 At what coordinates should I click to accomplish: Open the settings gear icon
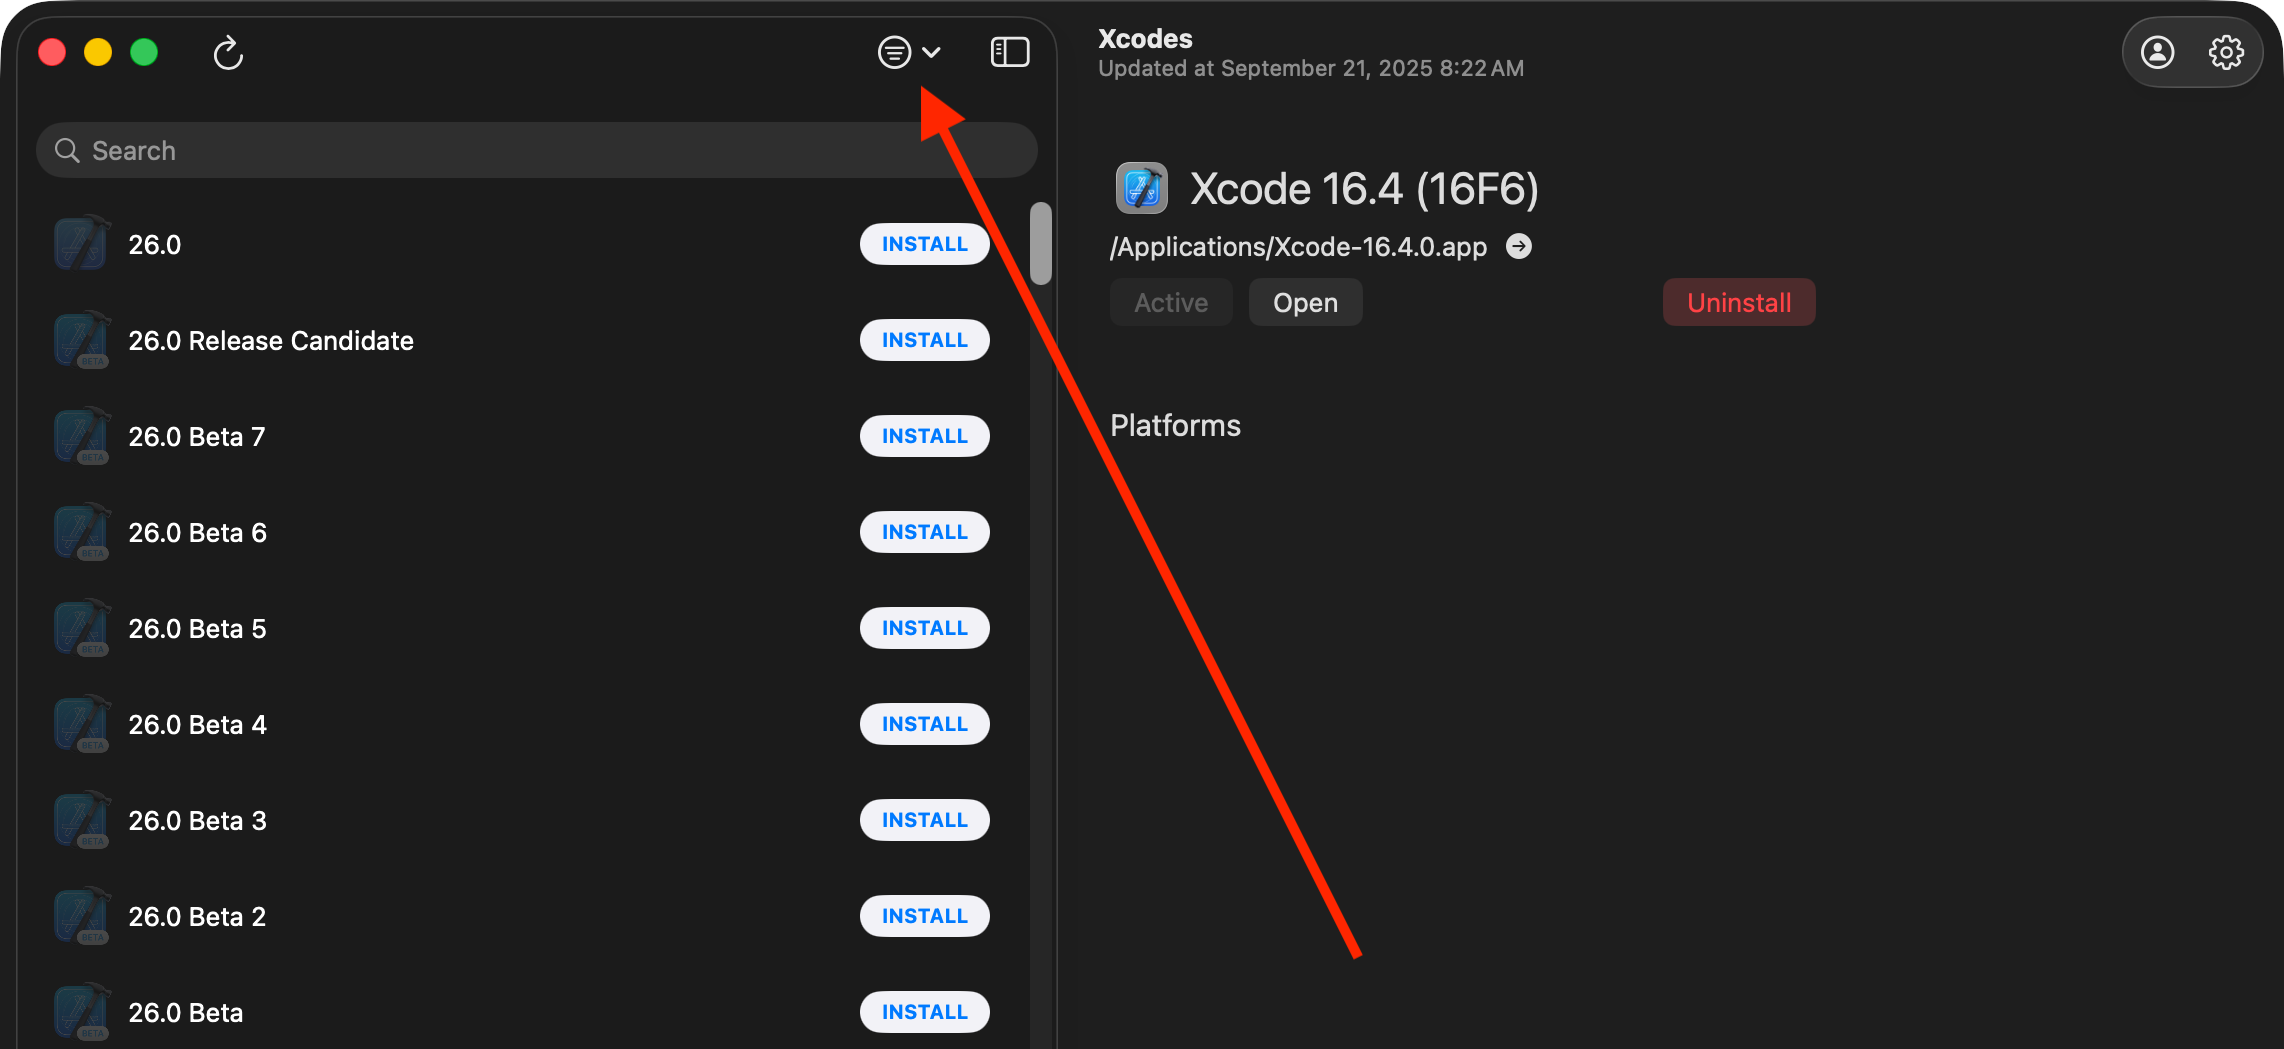pos(2226,52)
